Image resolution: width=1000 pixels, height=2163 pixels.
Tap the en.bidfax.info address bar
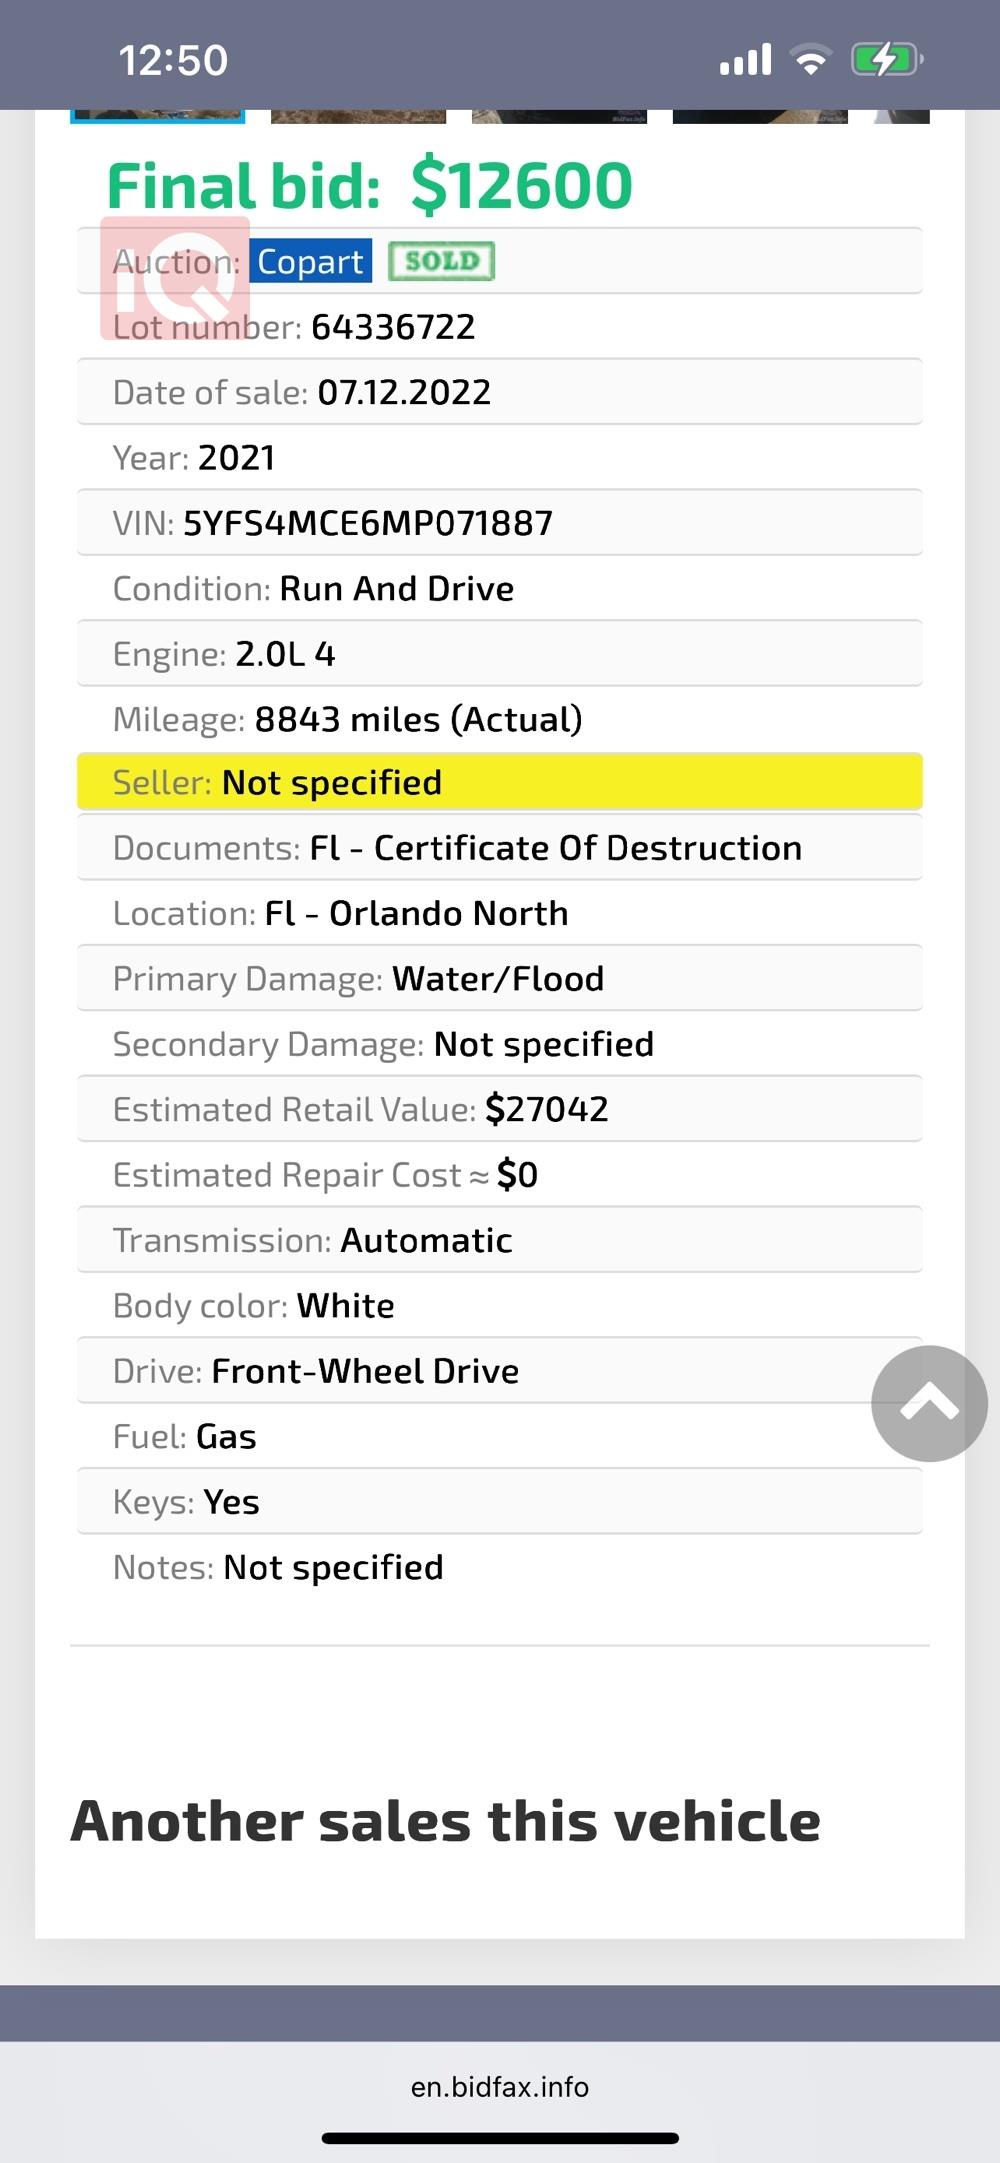(500, 2087)
